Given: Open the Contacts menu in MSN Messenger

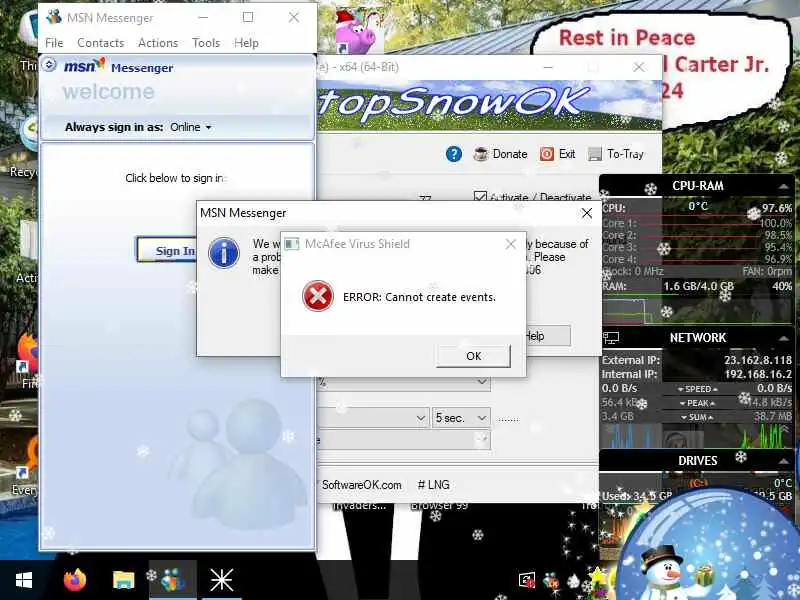Looking at the screenshot, I should pos(101,43).
